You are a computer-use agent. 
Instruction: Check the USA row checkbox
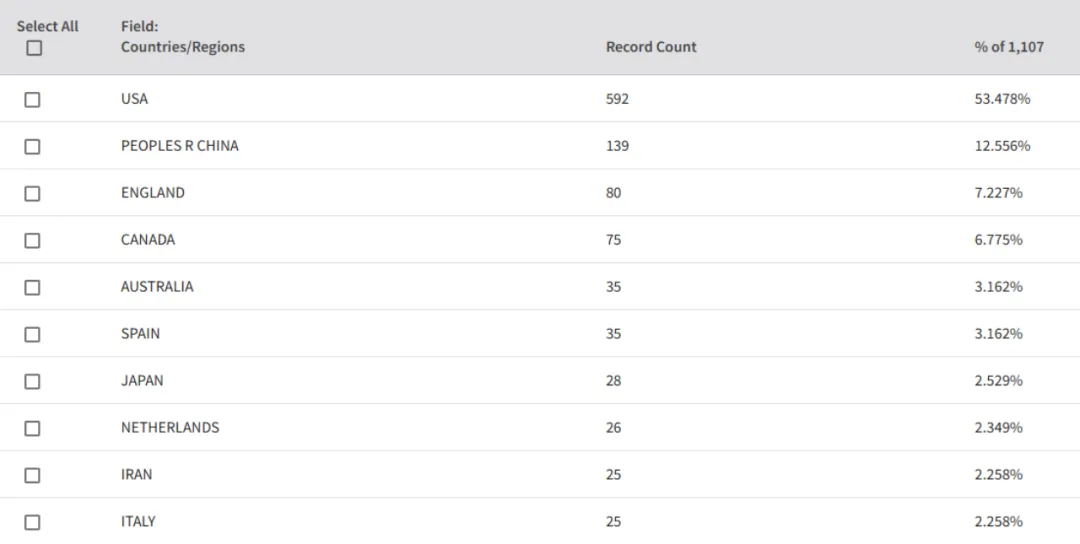pos(32,100)
